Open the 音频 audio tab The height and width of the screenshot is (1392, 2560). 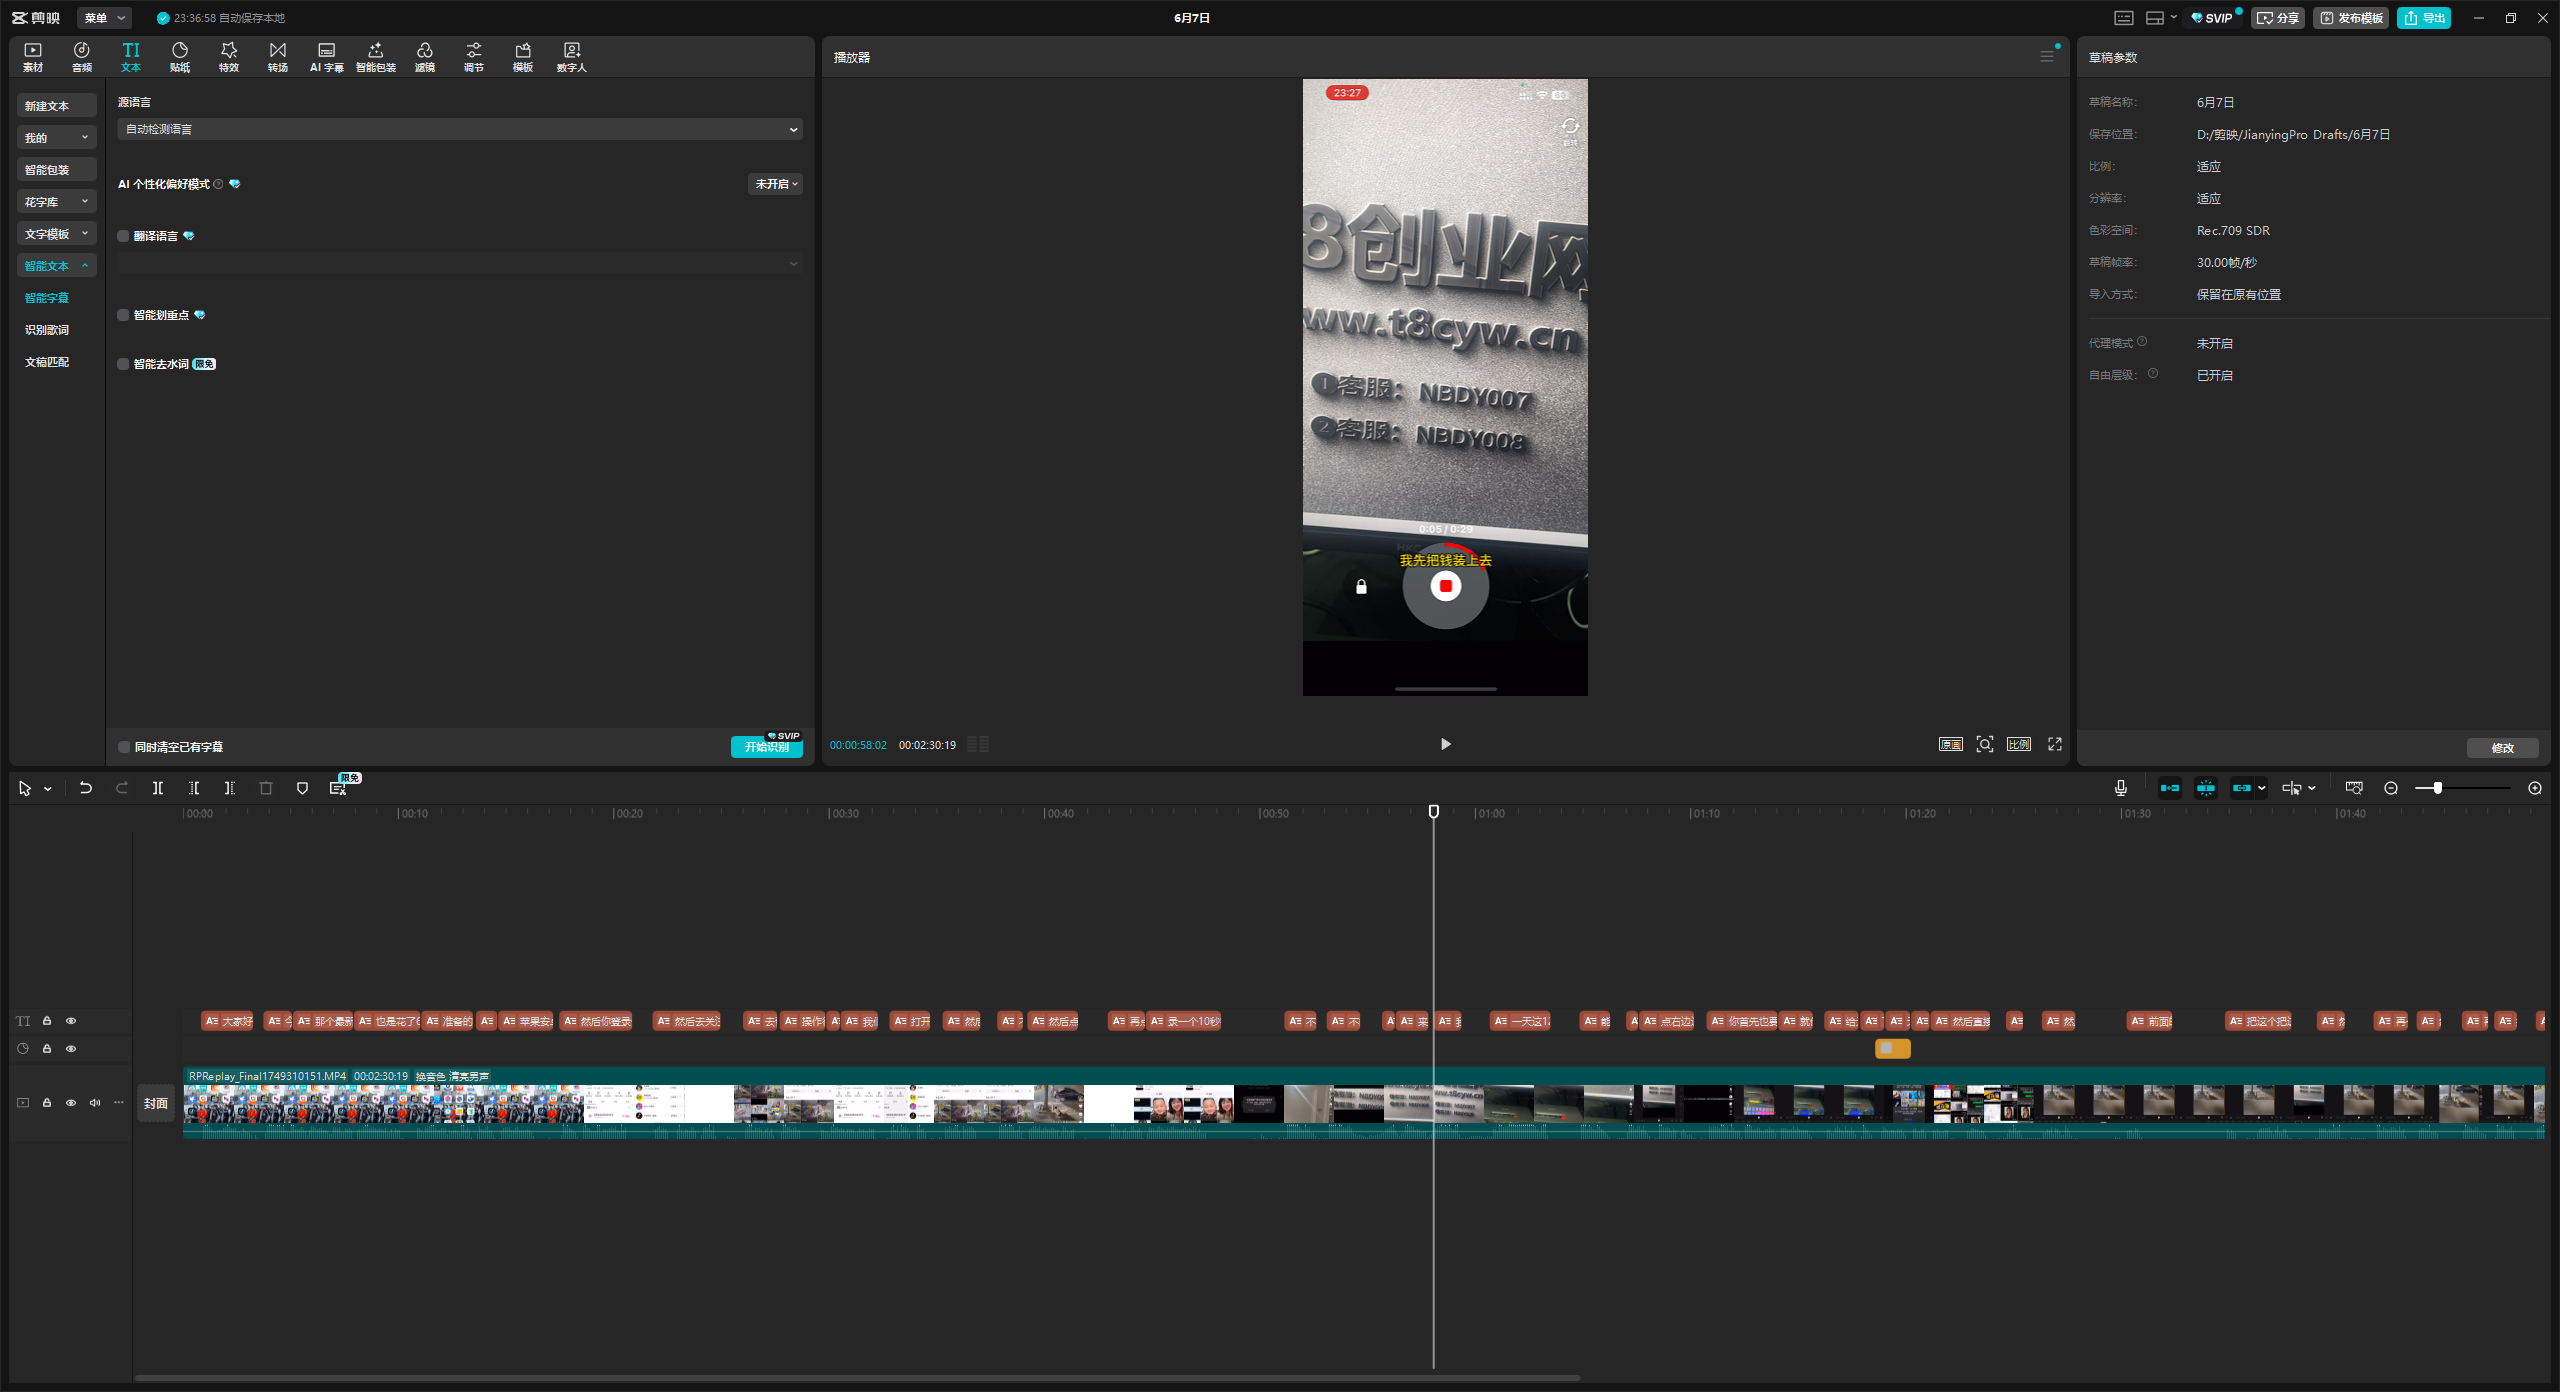click(x=82, y=57)
